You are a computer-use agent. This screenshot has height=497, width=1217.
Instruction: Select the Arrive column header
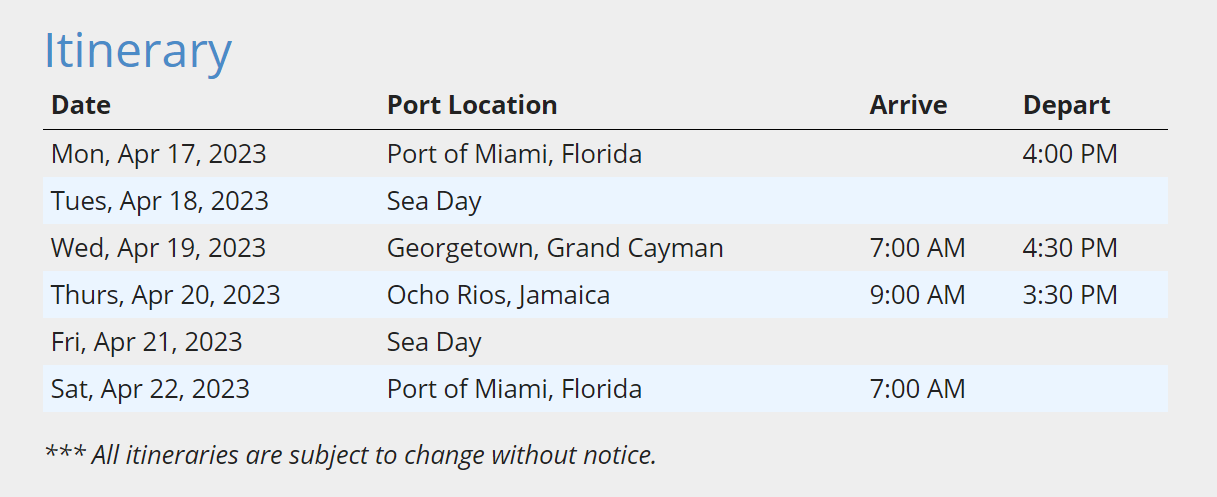tap(908, 105)
